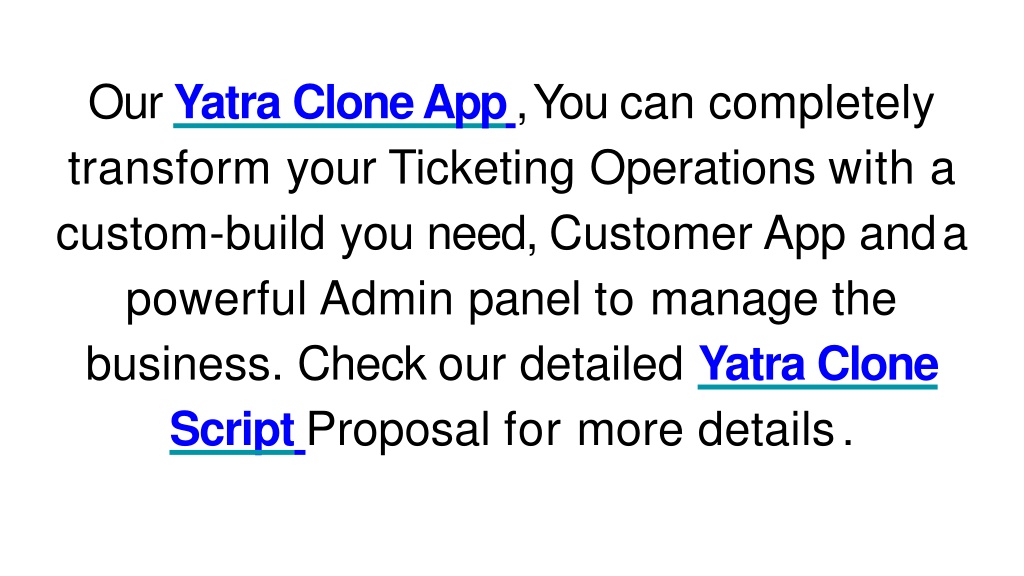Click the word 'Admin'
Image resolution: width=1024 pixels, height=576 pixels.
[387, 299]
